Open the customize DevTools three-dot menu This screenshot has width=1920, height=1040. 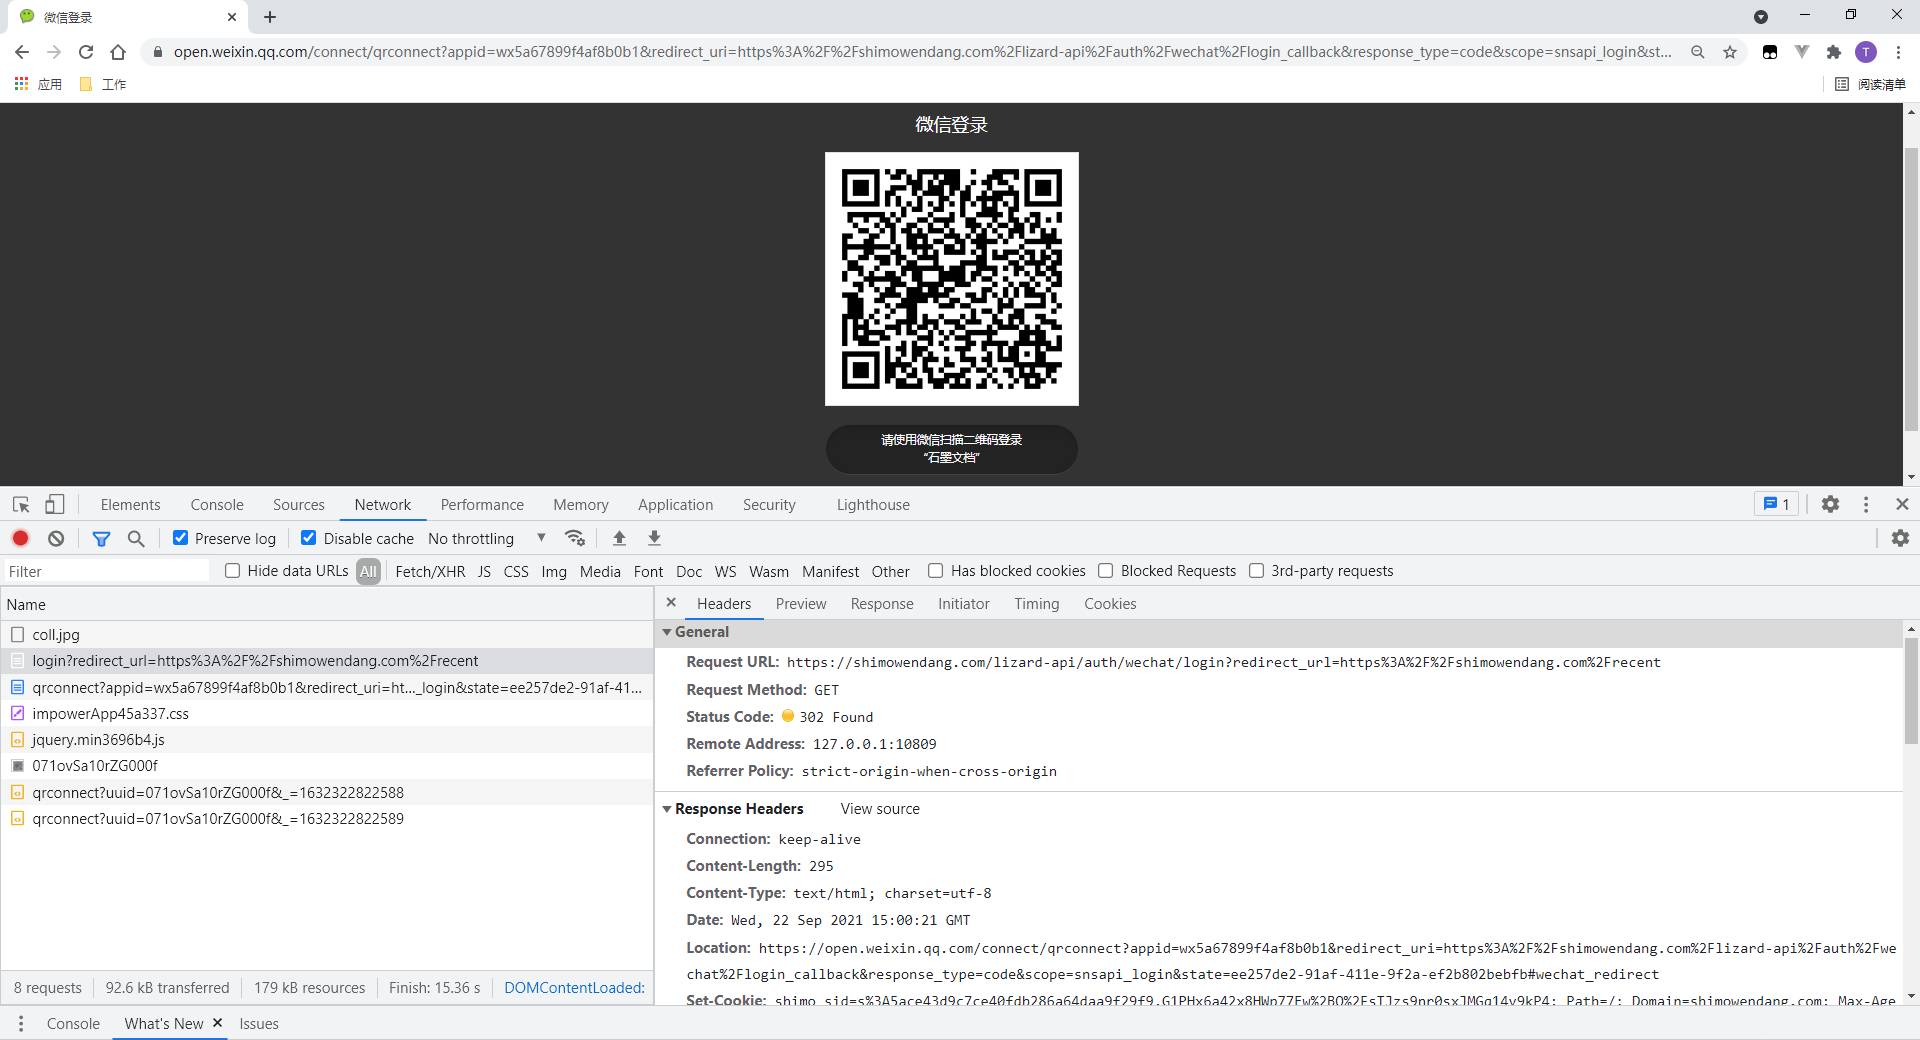pyautogui.click(x=1866, y=505)
